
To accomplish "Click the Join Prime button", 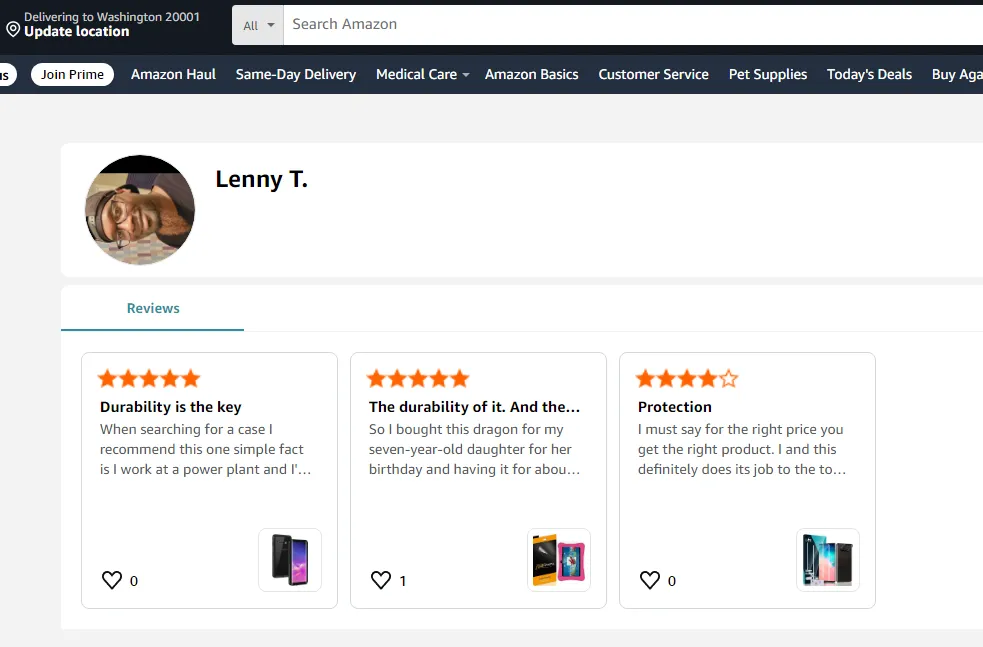I will click(x=72, y=74).
